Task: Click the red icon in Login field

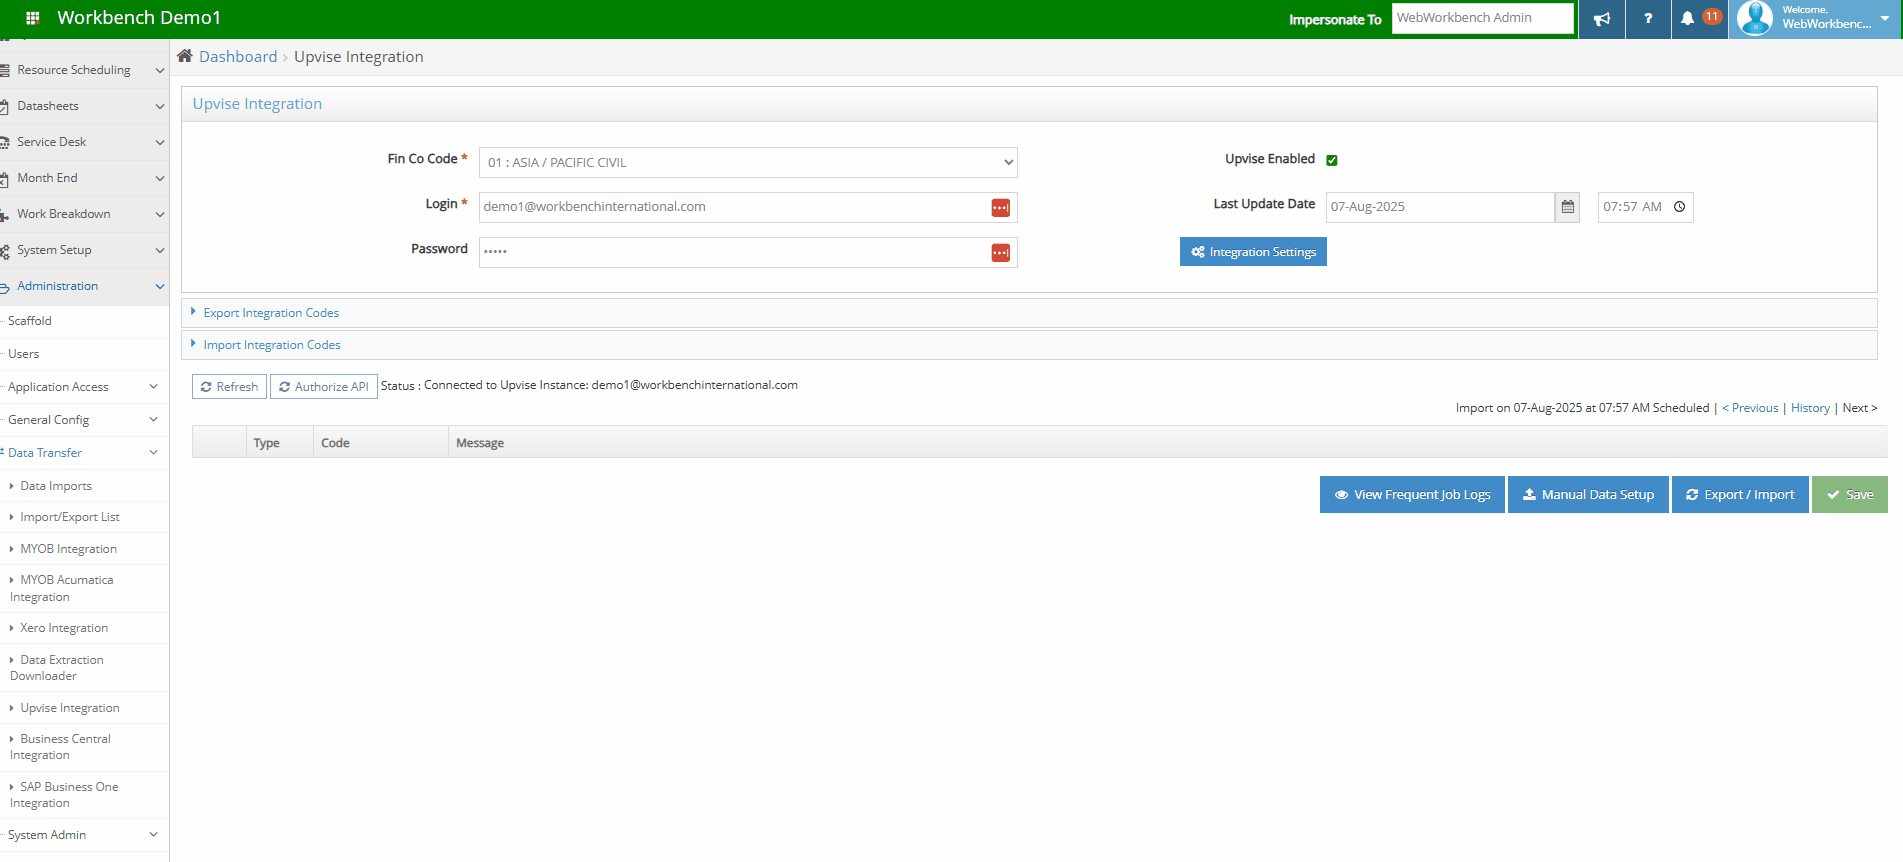Action: click(1000, 208)
